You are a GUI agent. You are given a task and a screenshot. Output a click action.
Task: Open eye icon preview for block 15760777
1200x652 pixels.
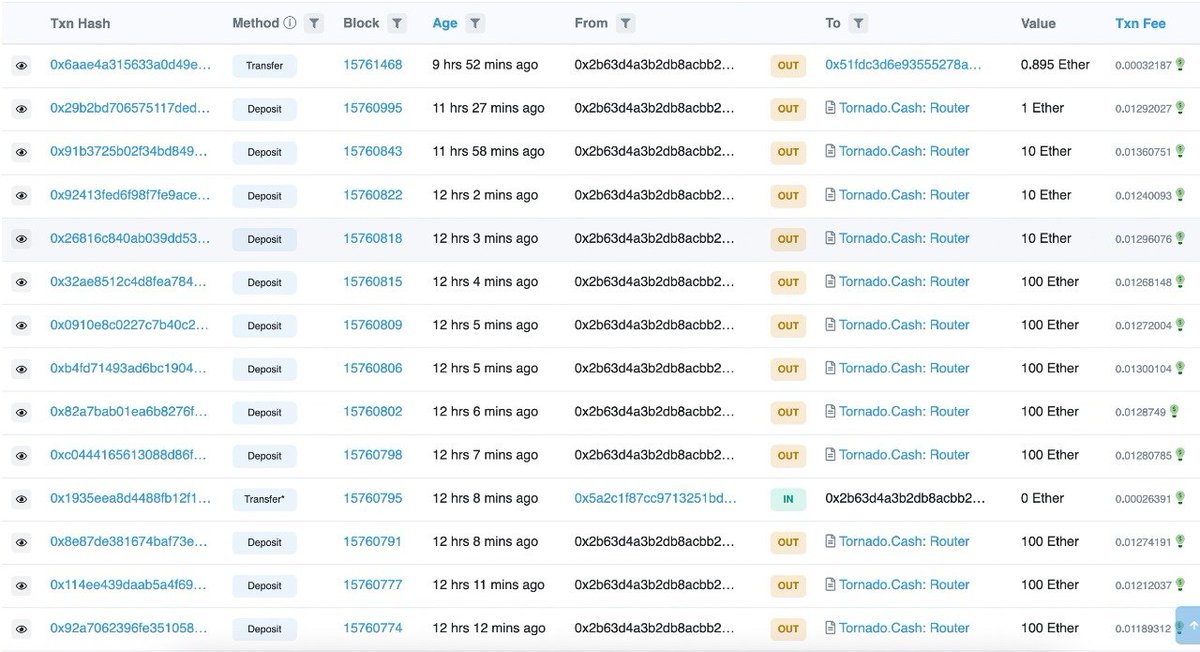21,585
